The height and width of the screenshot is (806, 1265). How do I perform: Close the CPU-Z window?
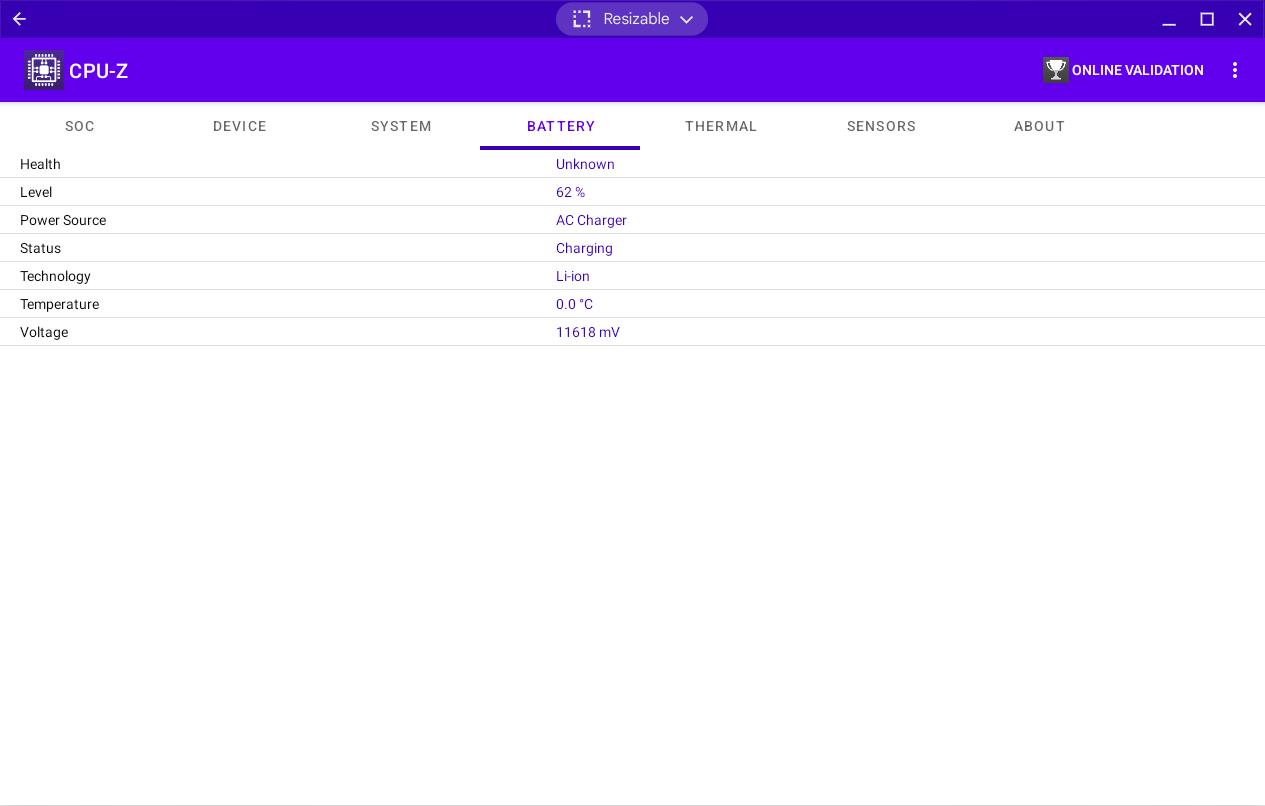coord(1245,19)
